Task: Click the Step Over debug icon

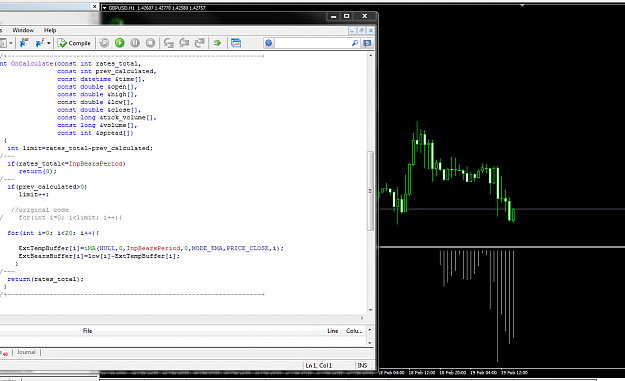Action: click(x=184, y=43)
